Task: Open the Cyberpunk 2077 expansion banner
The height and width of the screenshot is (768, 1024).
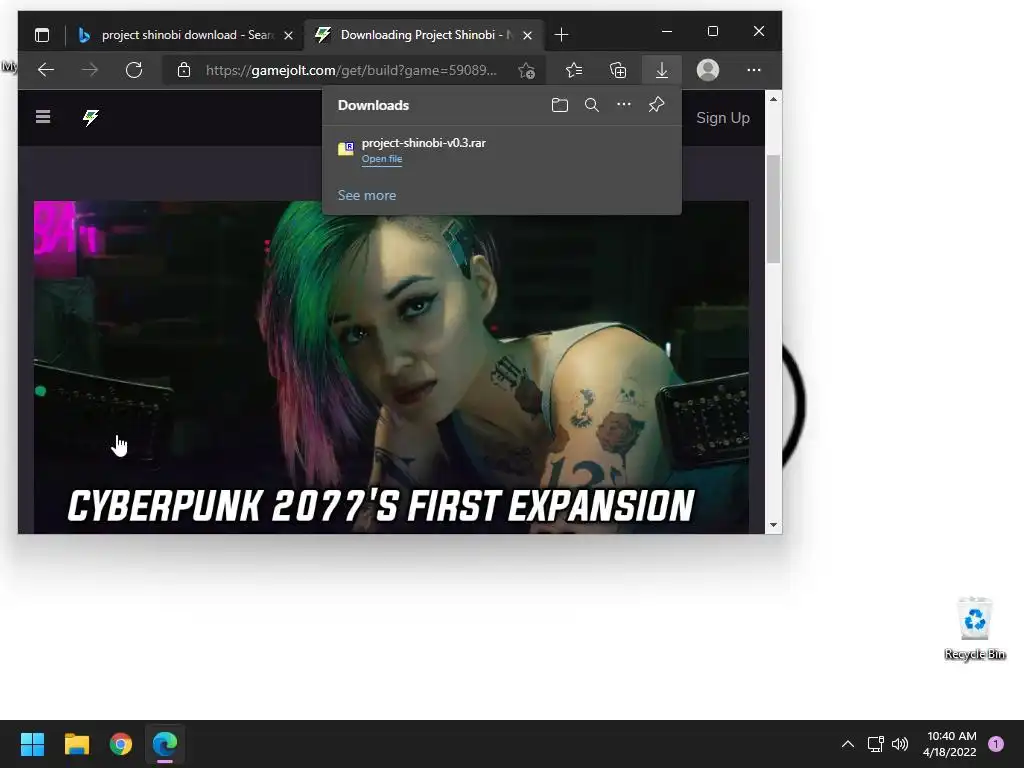Action: [391, 367]
